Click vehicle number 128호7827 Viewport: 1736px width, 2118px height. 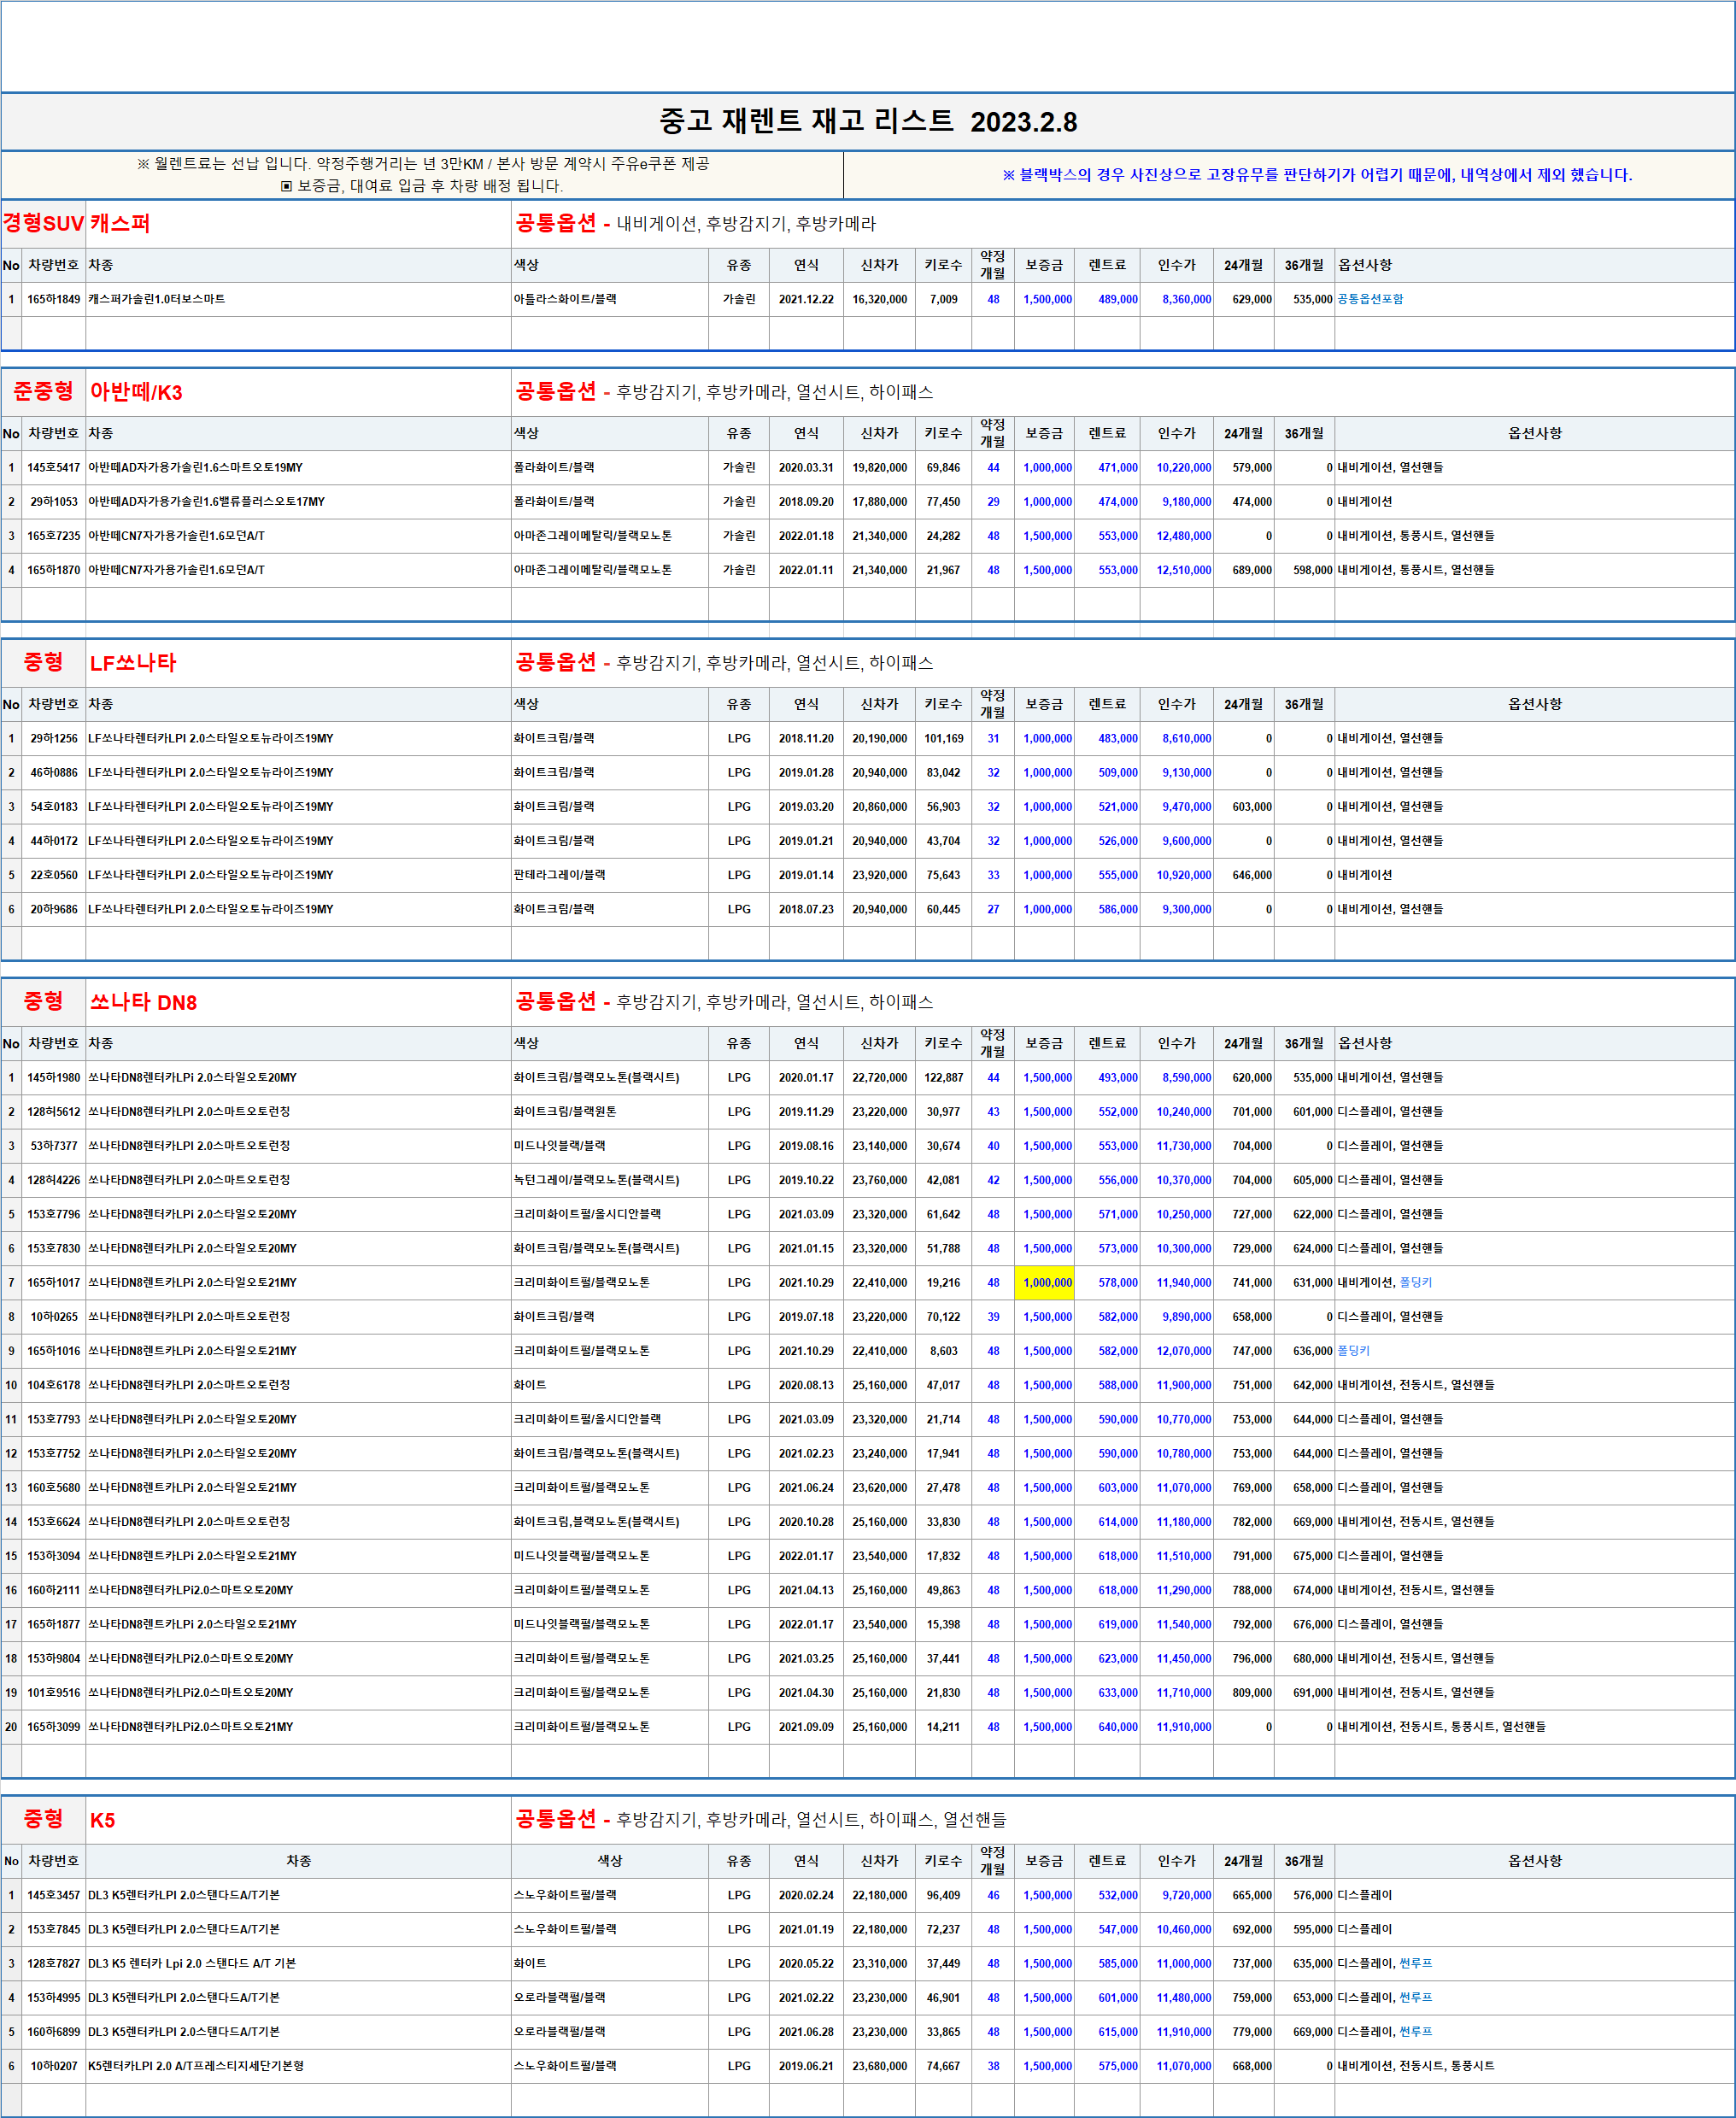[x=53, y=1963]
